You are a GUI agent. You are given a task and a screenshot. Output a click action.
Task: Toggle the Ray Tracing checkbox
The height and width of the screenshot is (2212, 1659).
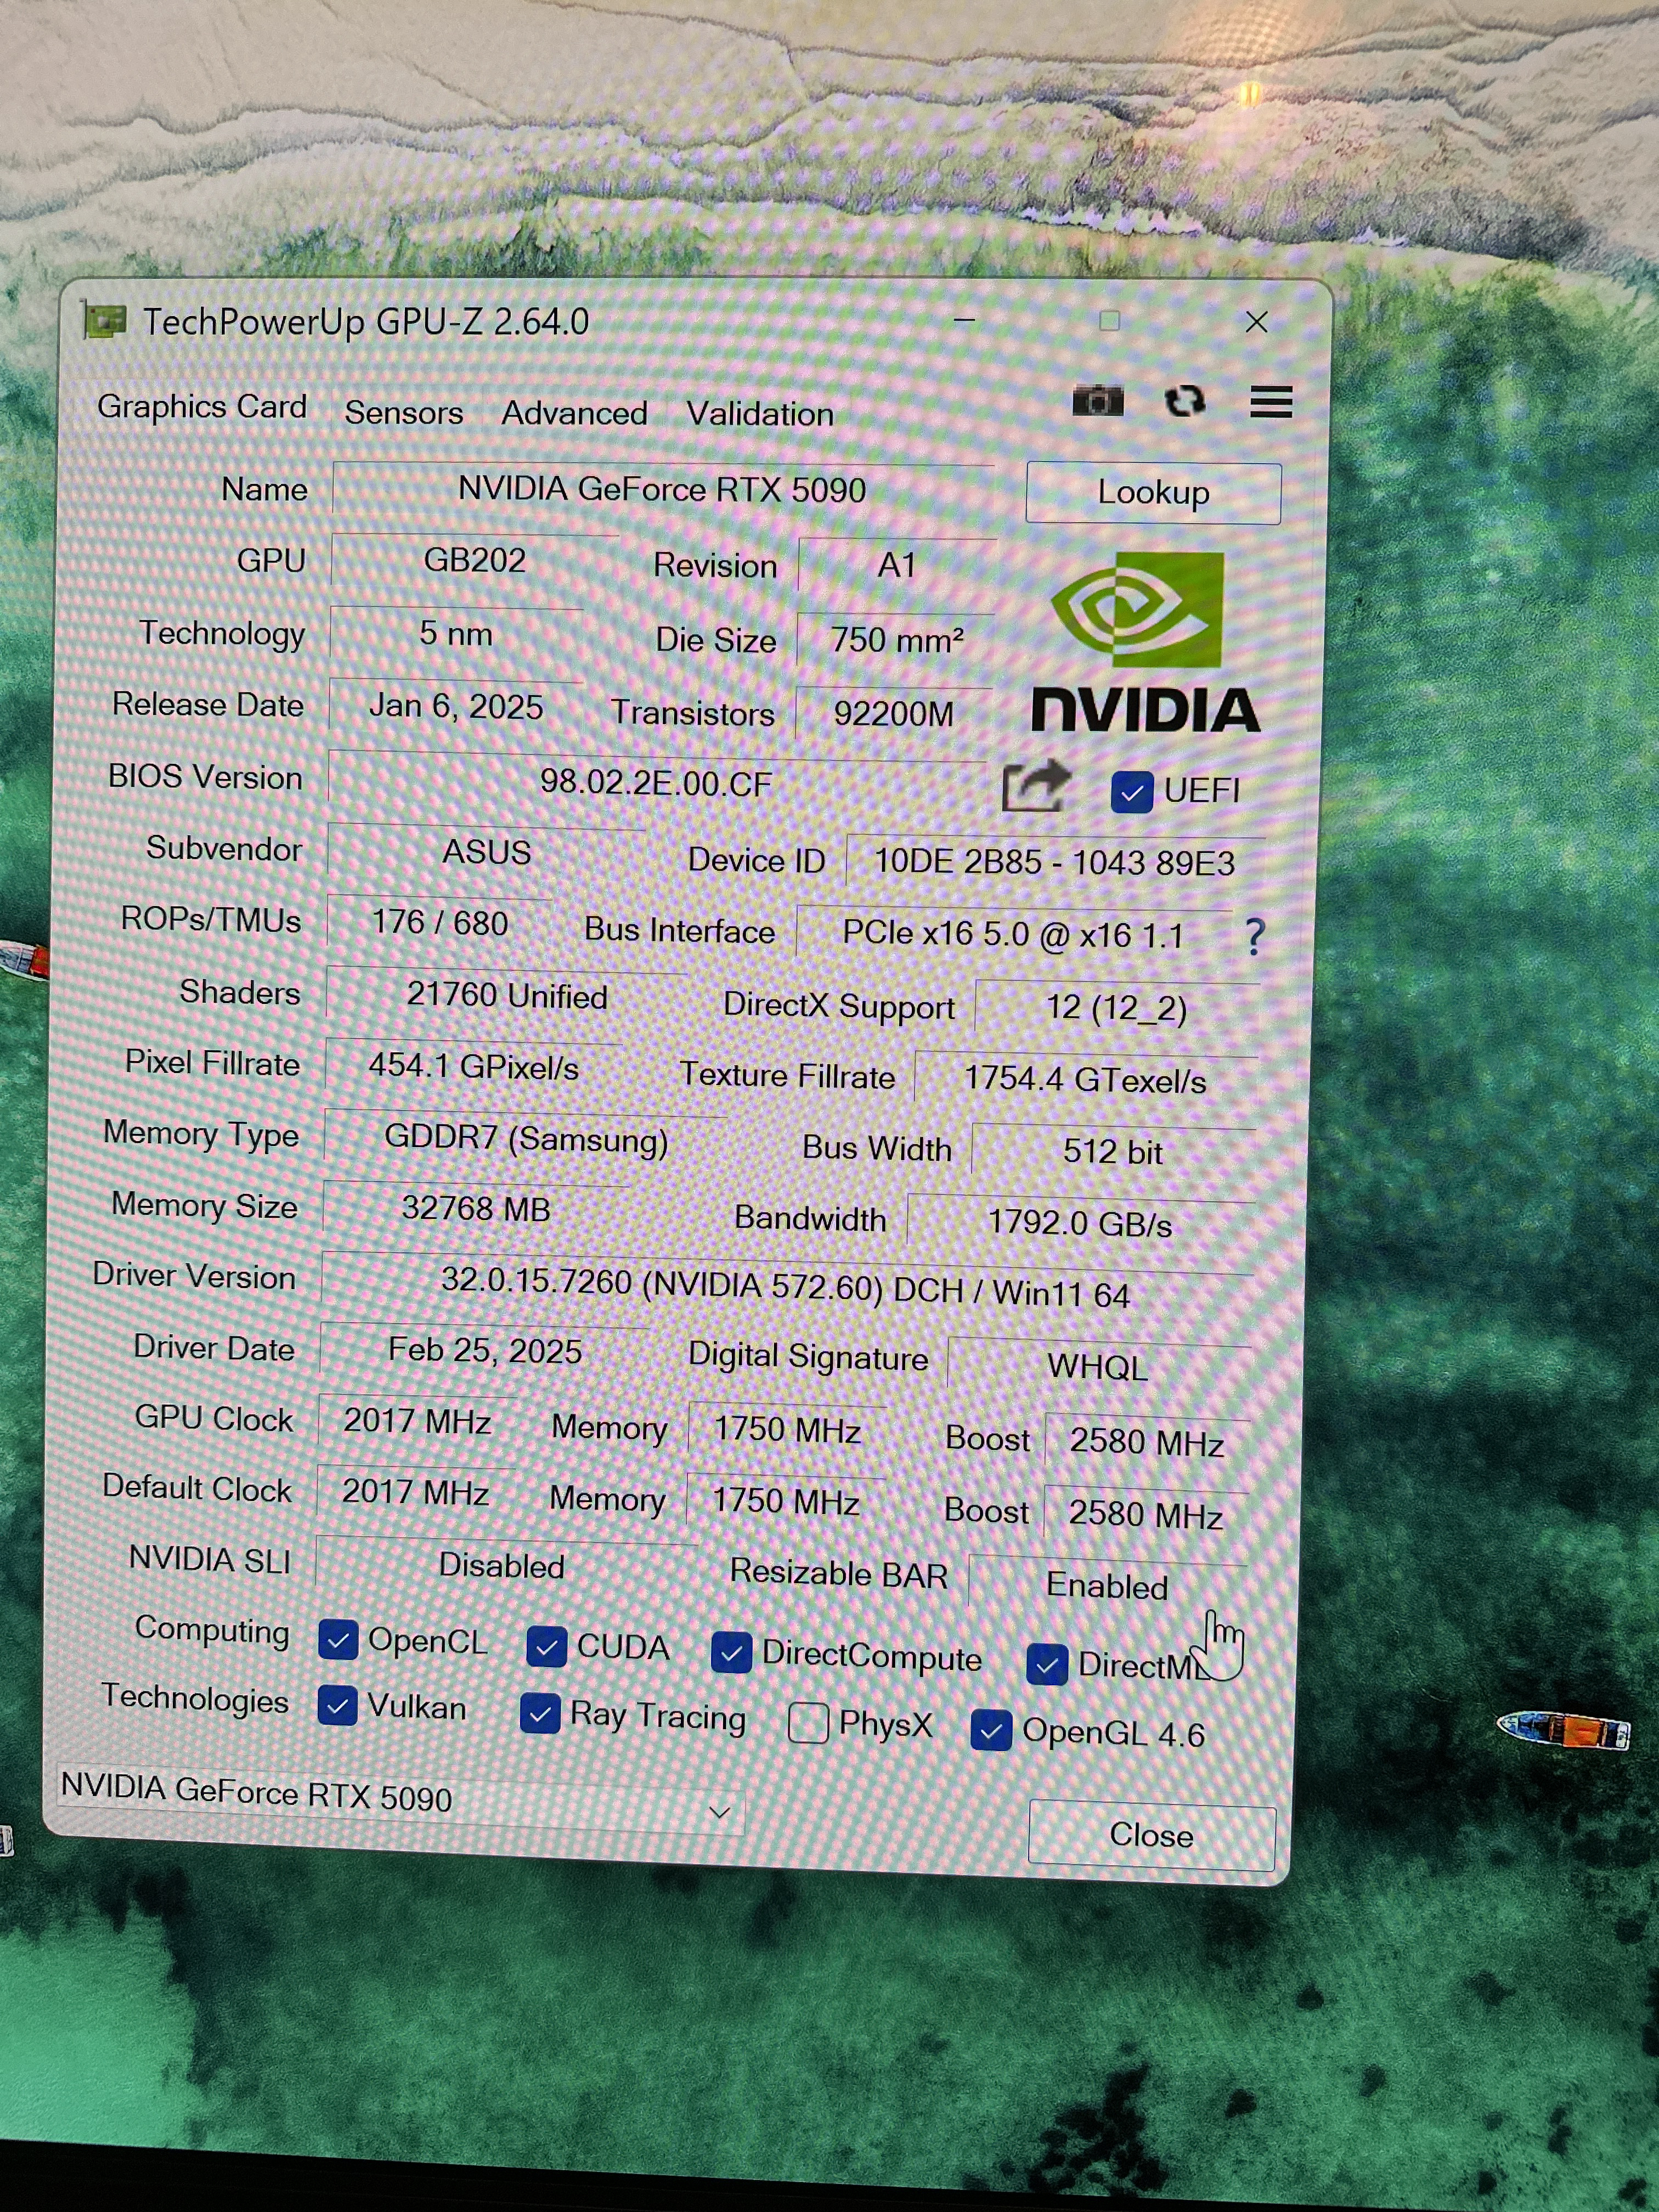pos(540,1713)
